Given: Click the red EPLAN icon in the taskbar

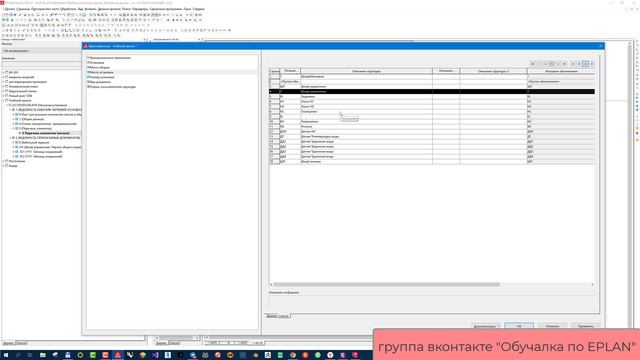Looking at the screenshot, I should (118, 355).
